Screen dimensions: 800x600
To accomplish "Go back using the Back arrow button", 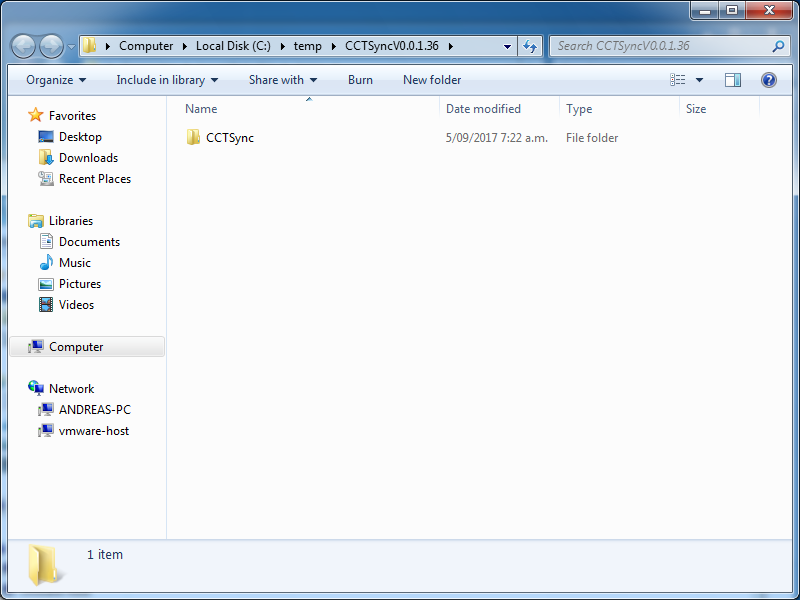I will (23, 46).
